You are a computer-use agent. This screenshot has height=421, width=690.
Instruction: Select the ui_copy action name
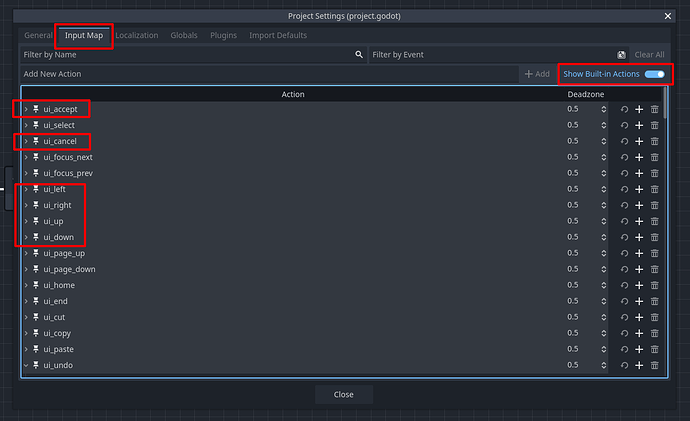(57, 333)
